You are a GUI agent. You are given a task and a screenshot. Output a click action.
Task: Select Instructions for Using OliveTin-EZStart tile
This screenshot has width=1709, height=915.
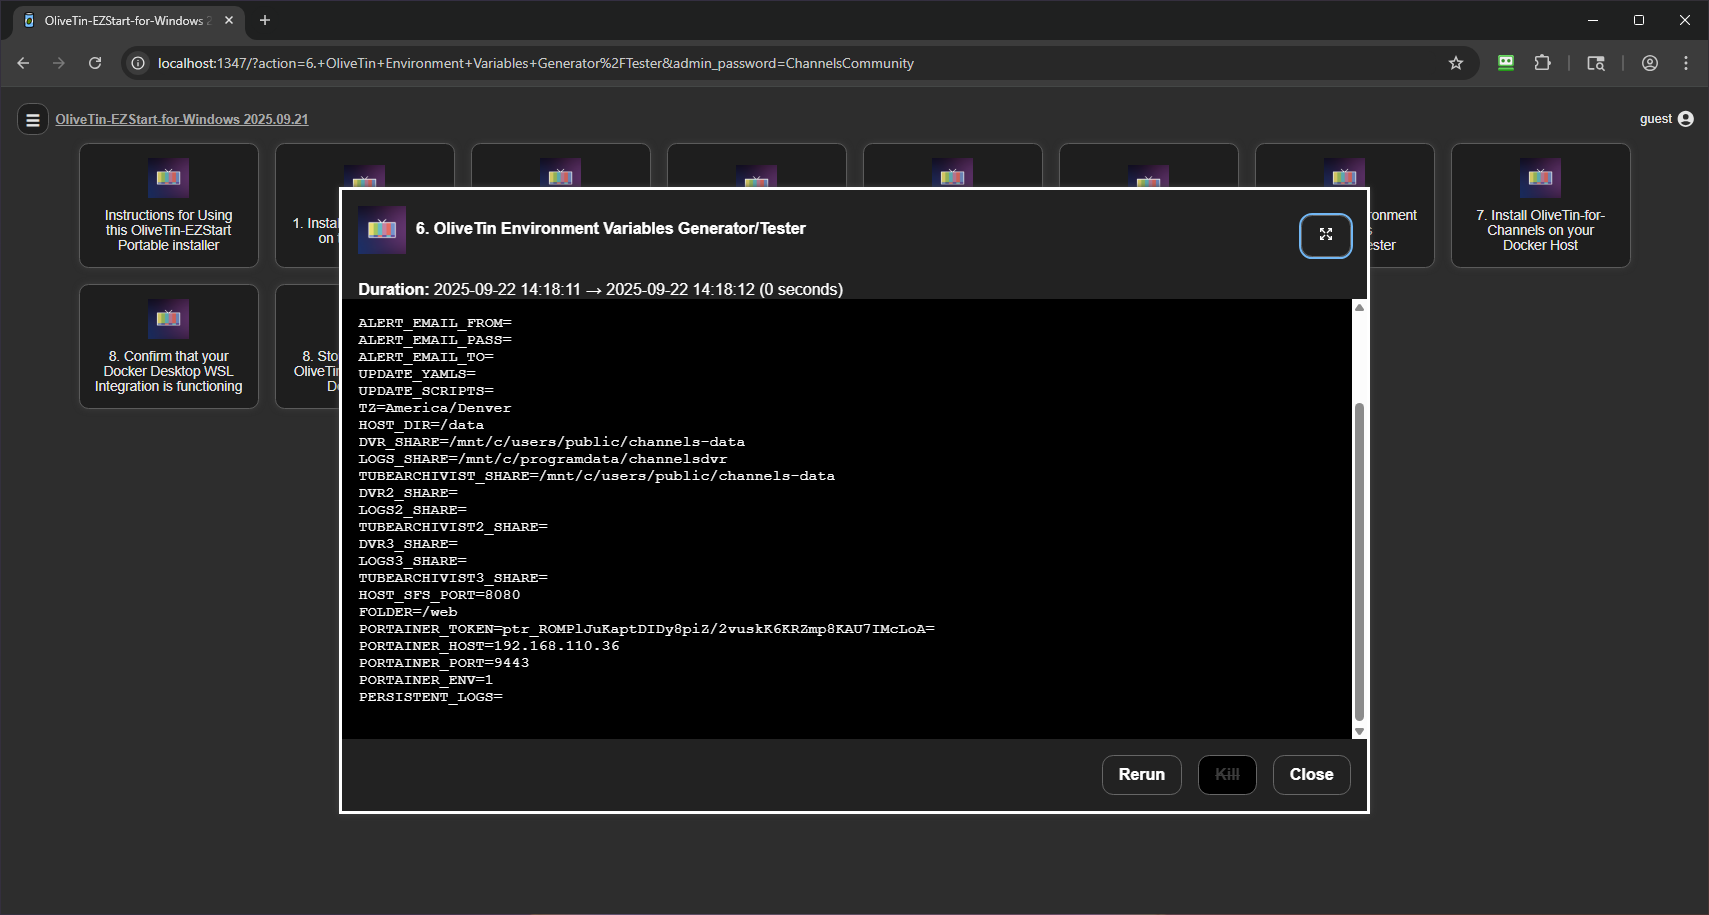click(169, 206)
